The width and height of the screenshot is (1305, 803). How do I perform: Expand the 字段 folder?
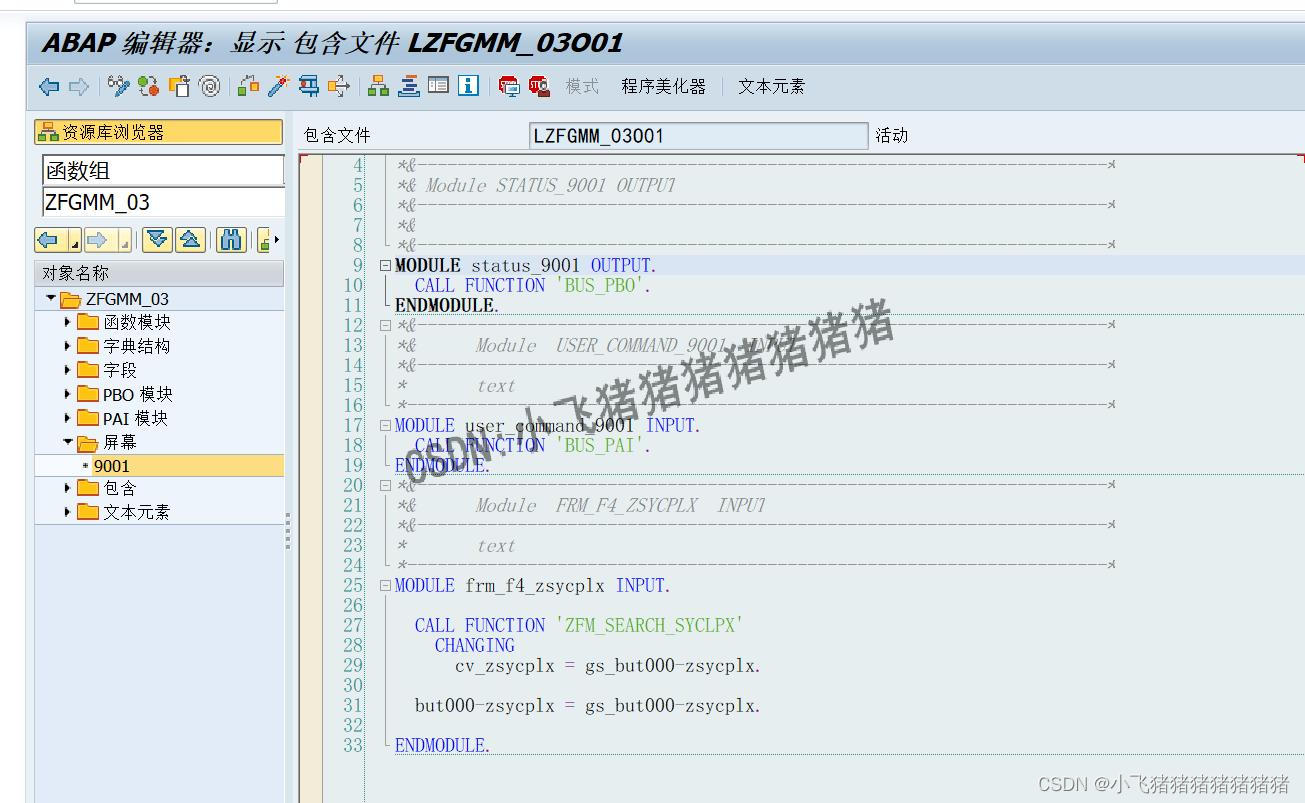67,370
